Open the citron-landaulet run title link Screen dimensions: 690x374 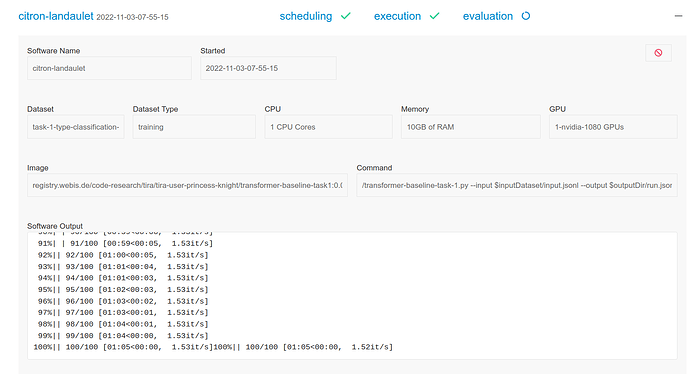click(x=56, y=16)
